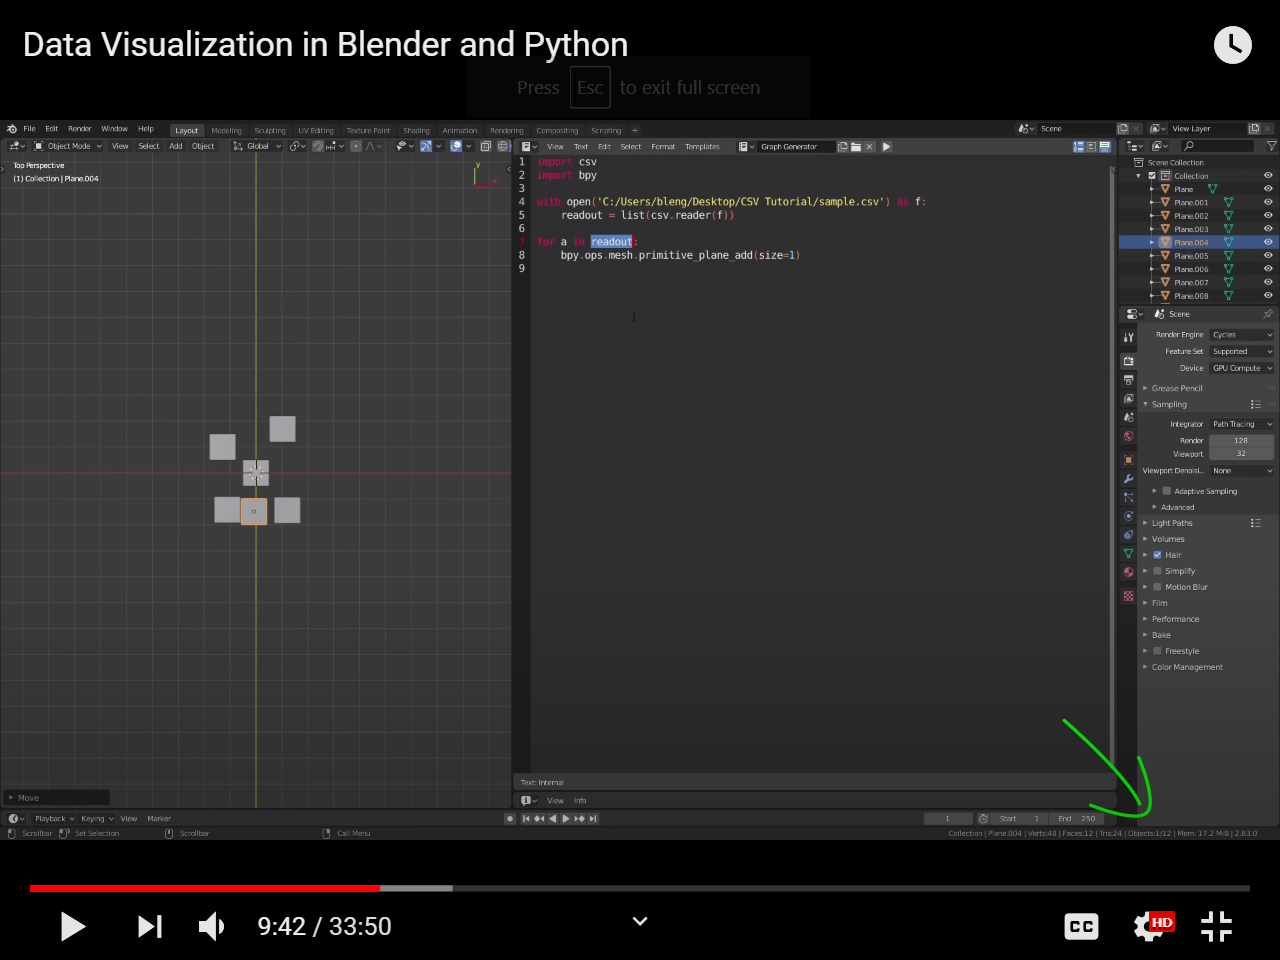This screenshot has height=960, width=1280.
Task: Open the World properties tab icon
Action: click(1128, 436)
